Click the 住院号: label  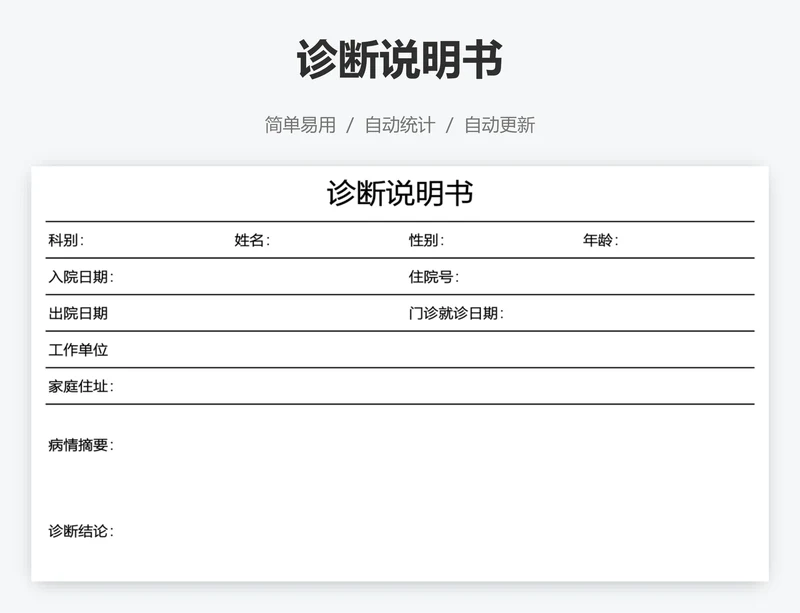tap(434, 277)
